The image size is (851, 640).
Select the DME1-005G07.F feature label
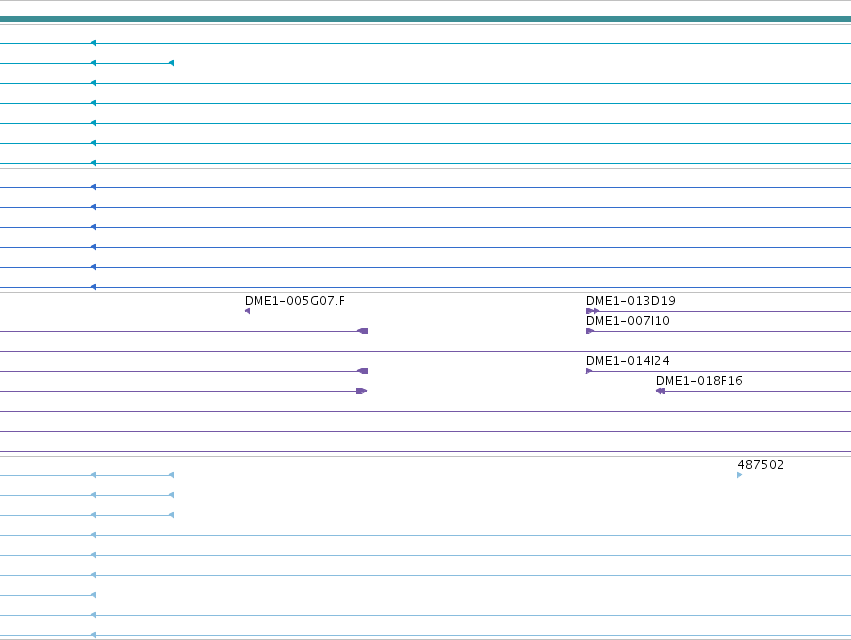click(295, 301)
